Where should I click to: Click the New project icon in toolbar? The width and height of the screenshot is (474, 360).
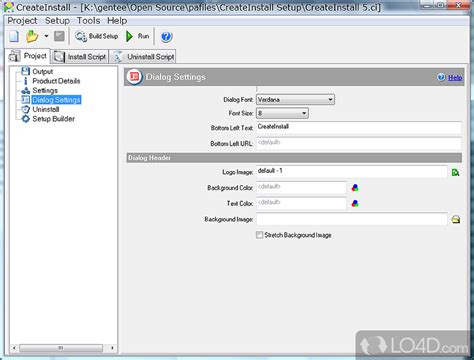[x=14, y=36]
